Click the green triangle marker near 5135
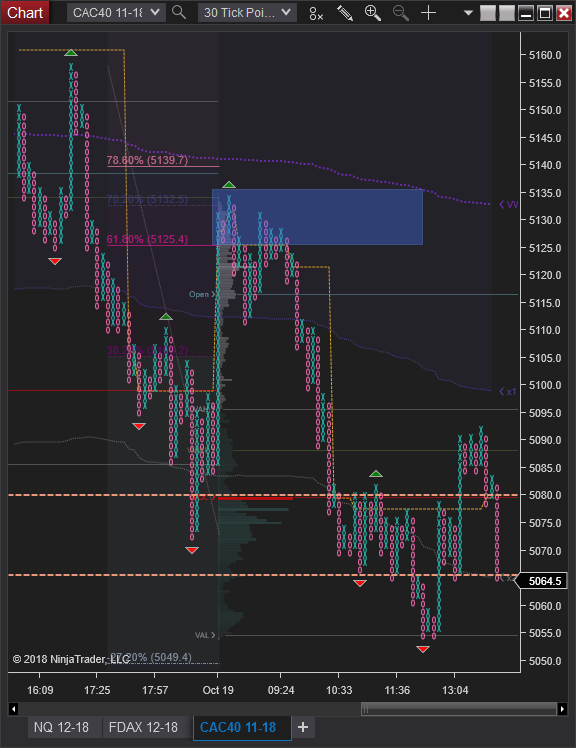 point(229,185)
